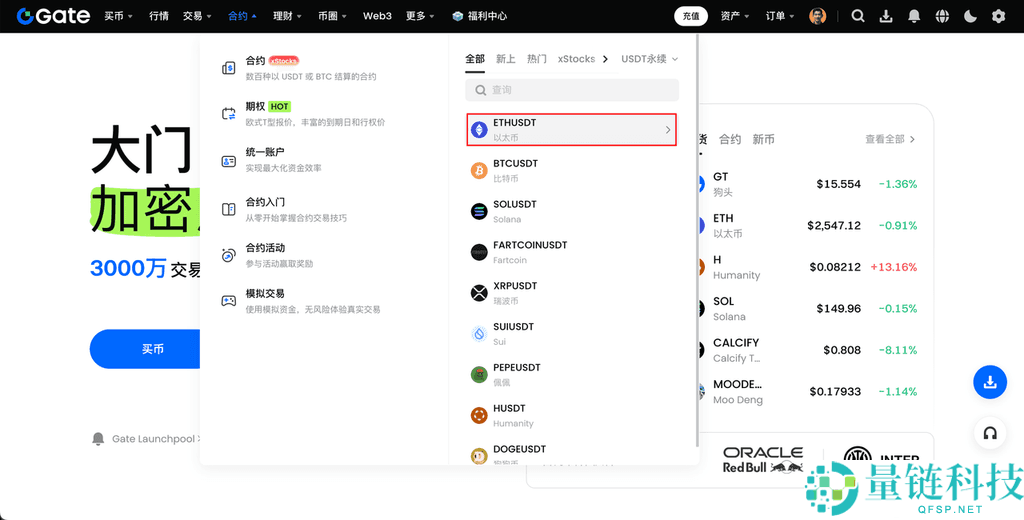Screen dimensions: 1024x520
Task: Select the XRPUSDT contract row
Action: (572, 293)
